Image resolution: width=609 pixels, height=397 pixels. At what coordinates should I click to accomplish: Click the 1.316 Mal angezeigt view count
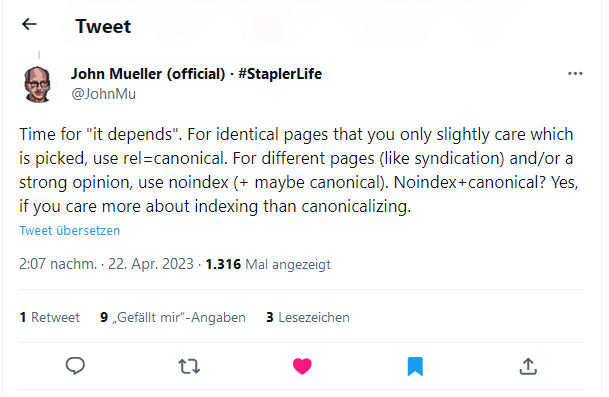click(x=268, y=265)
